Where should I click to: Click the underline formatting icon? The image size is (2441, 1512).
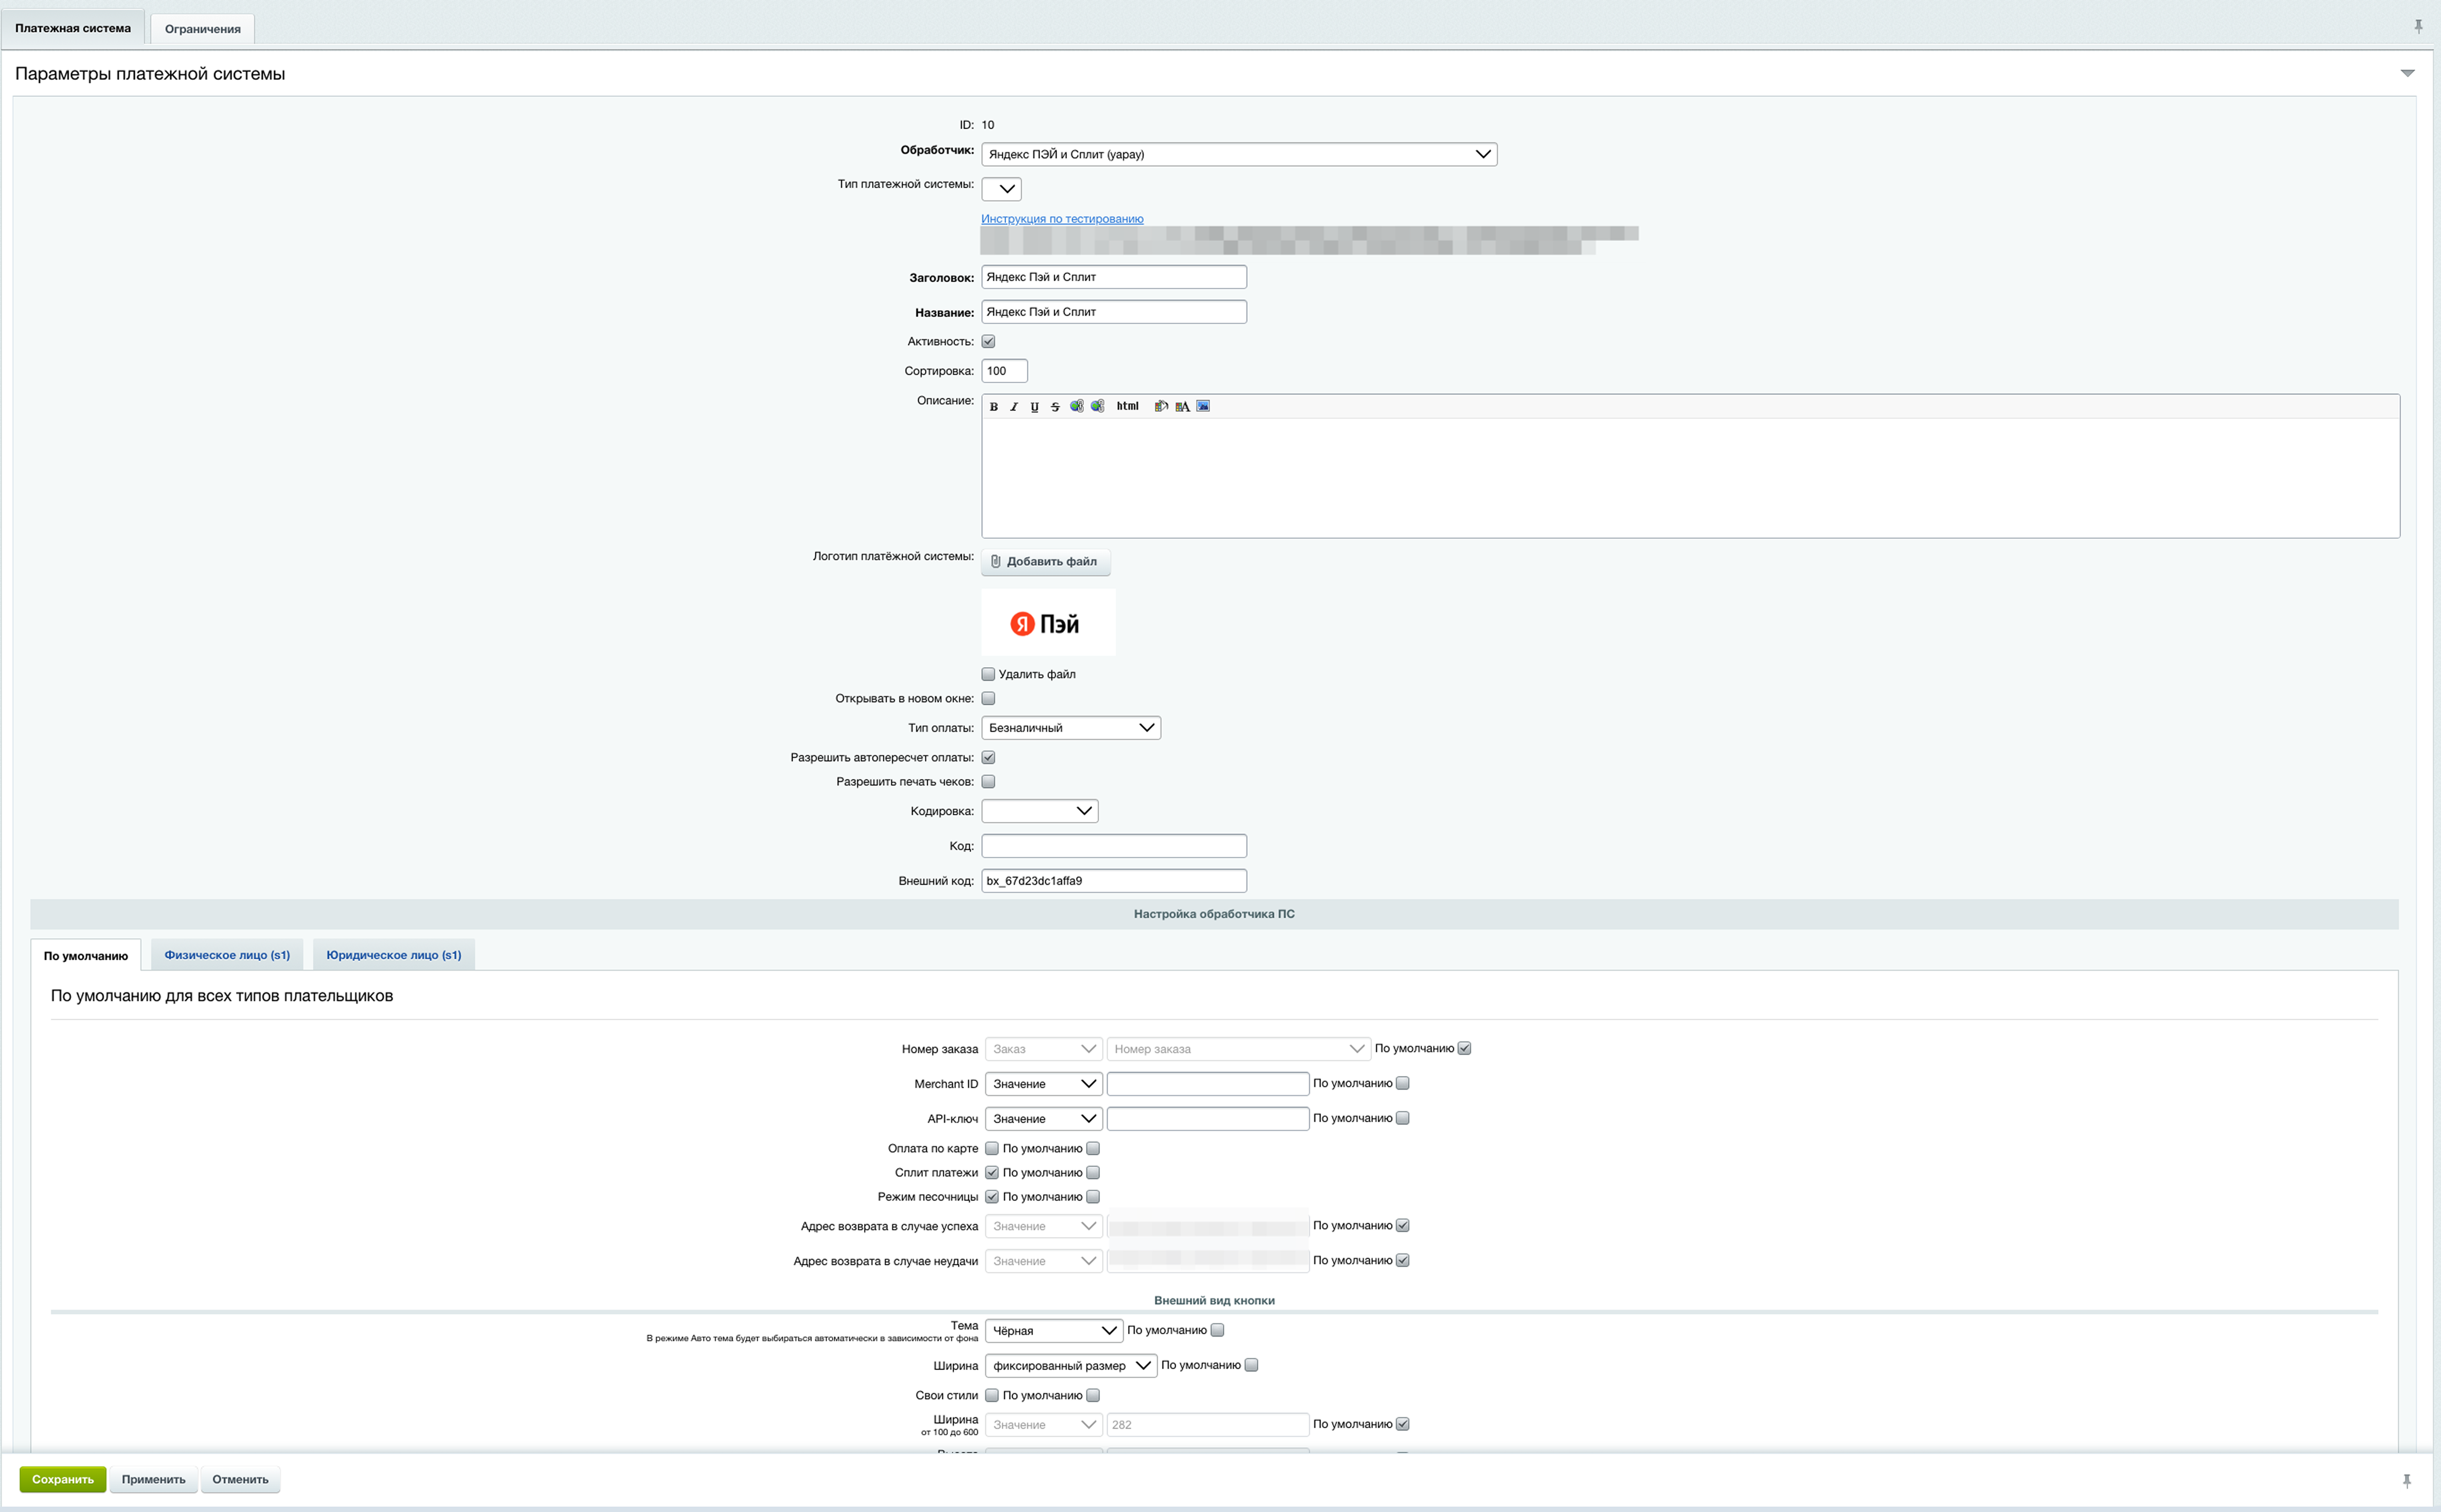1034,406
